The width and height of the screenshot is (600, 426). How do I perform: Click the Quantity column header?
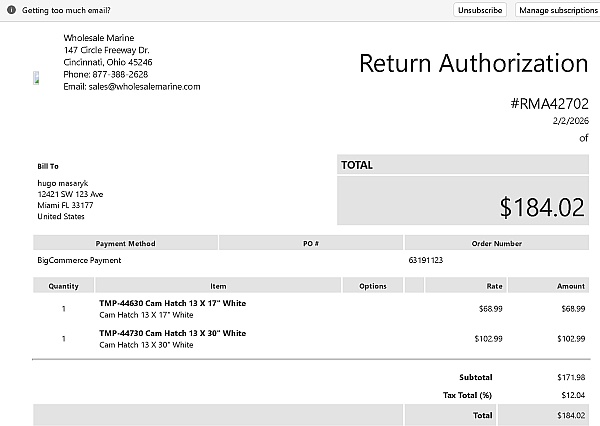(x=63, y=286)
